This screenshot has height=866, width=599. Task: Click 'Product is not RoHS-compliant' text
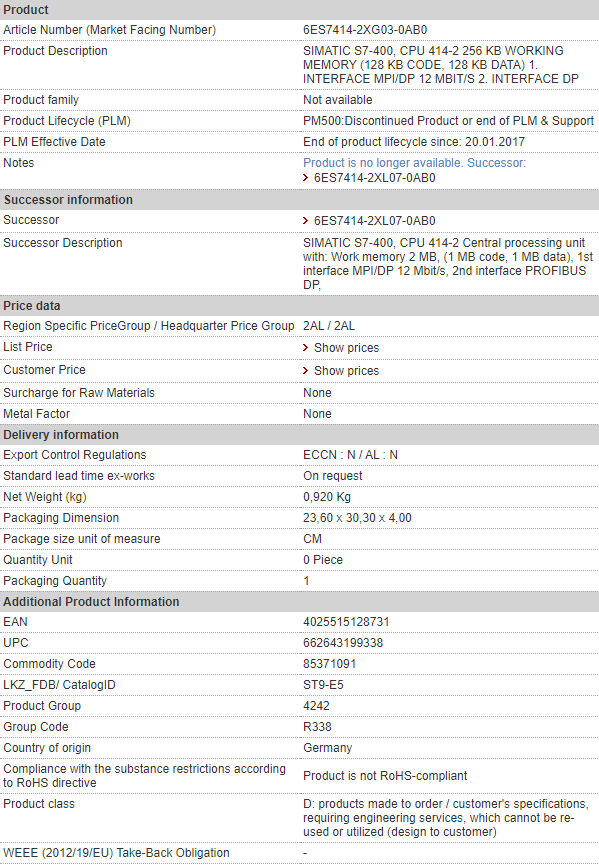coord(385,776)
